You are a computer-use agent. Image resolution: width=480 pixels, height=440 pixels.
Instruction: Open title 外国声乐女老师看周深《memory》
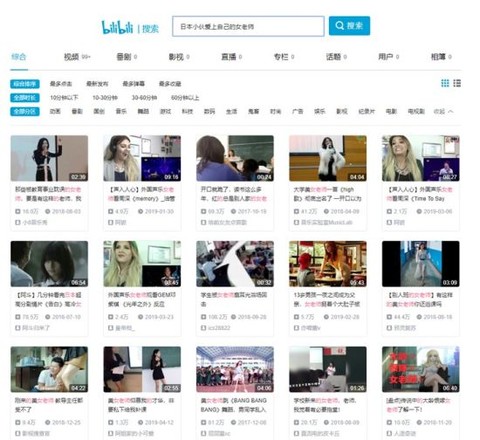(x=142, y=194)
